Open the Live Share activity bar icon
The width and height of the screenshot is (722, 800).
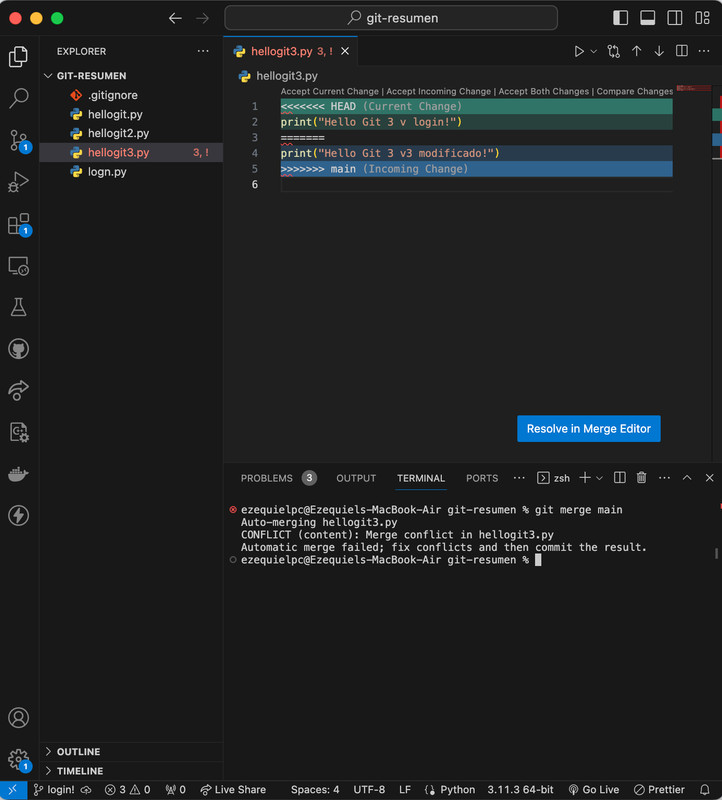point(18,390)
